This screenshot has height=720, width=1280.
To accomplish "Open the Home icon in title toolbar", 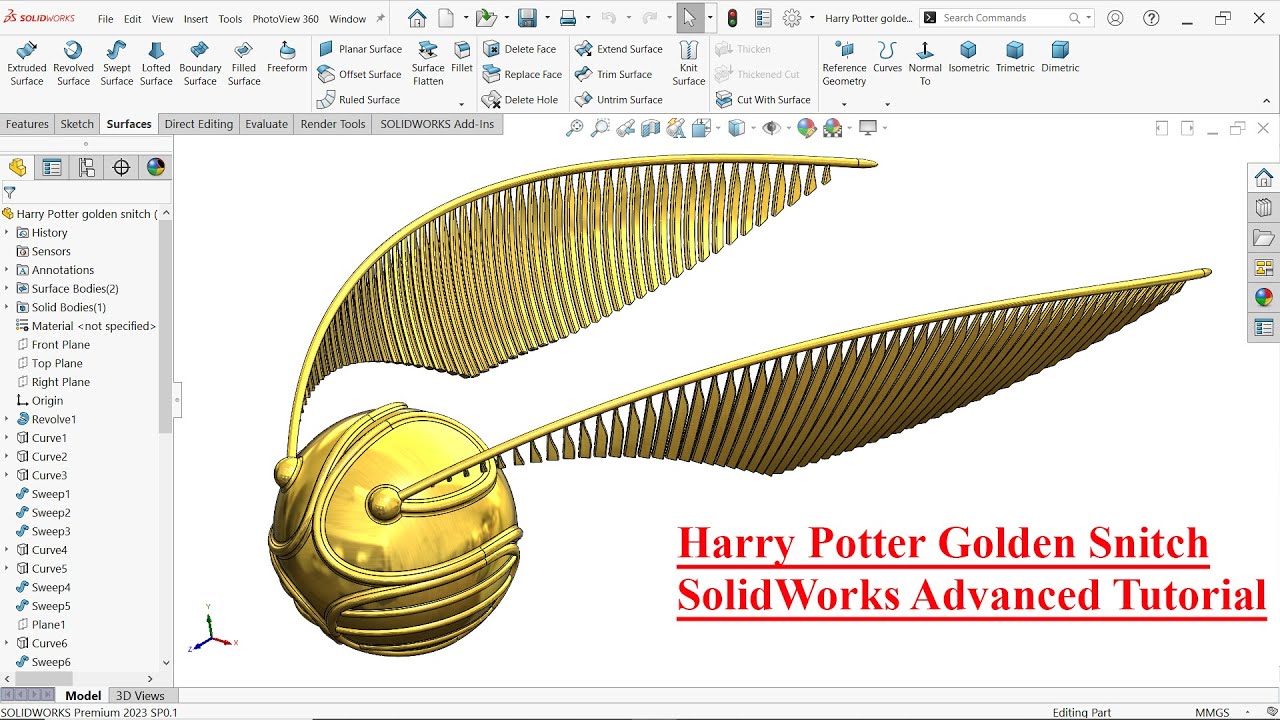I will coord(417,18).
